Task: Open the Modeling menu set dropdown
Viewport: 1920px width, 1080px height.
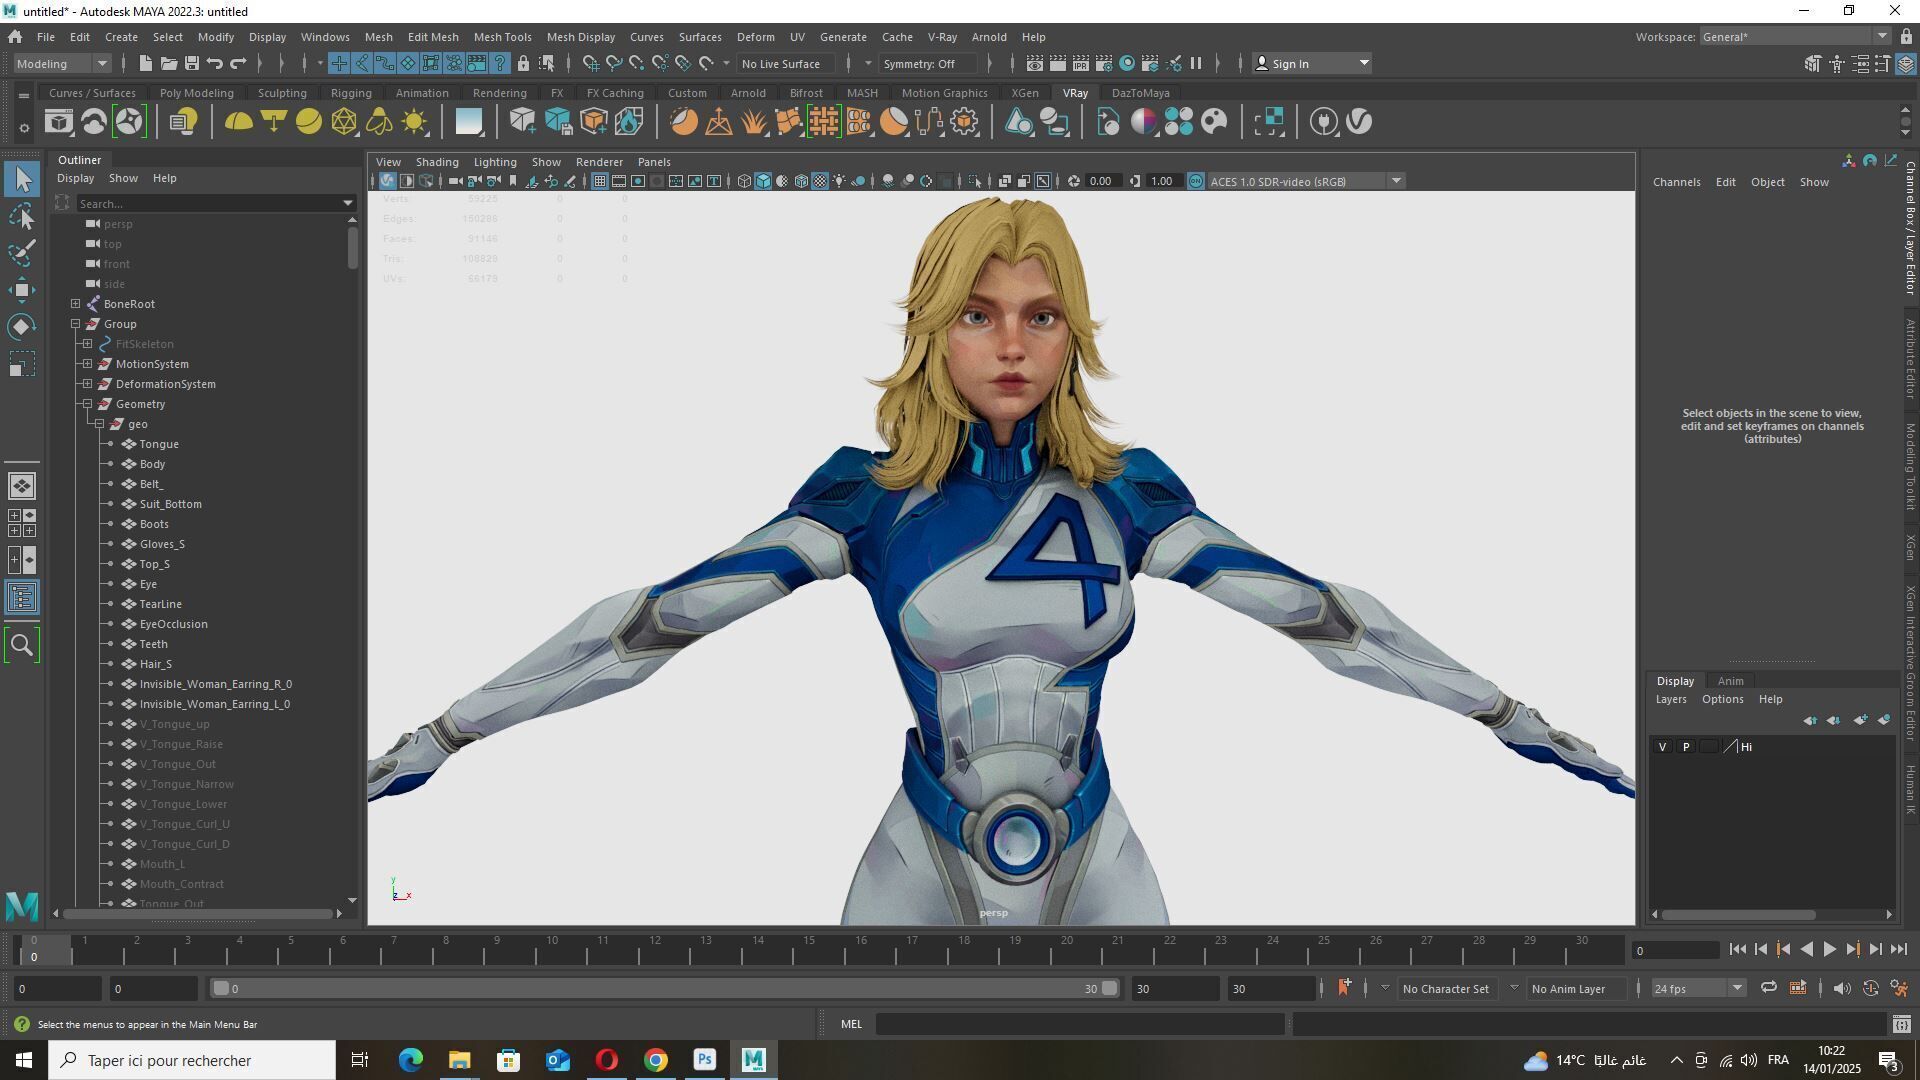Action: (62, 63)
